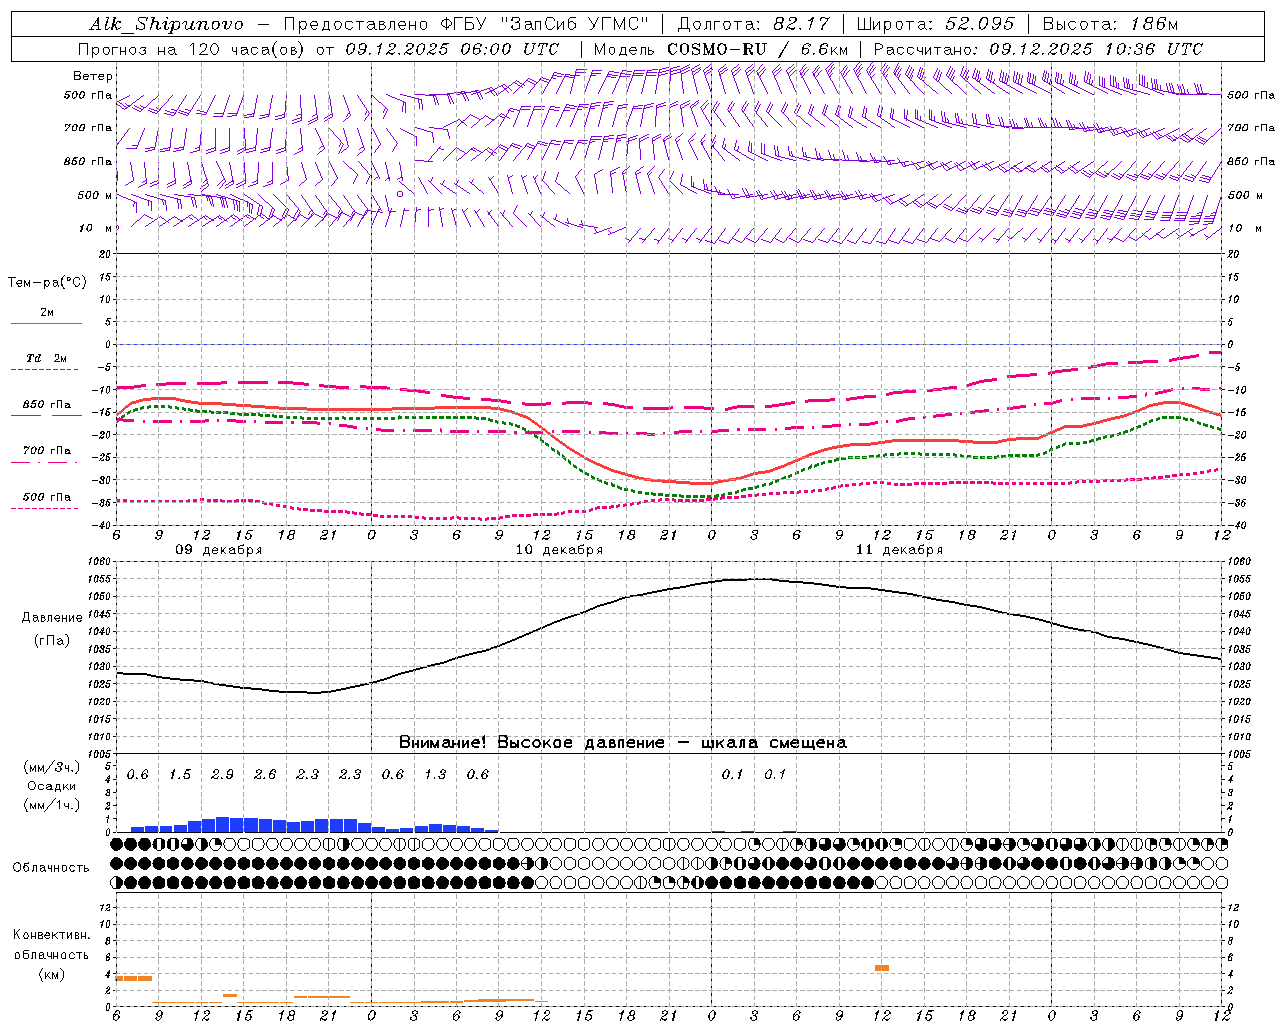This screenshot has width=1280, height=1024.
Task: Click the precipitation value '2.9'
Action: tap(222, 775)
